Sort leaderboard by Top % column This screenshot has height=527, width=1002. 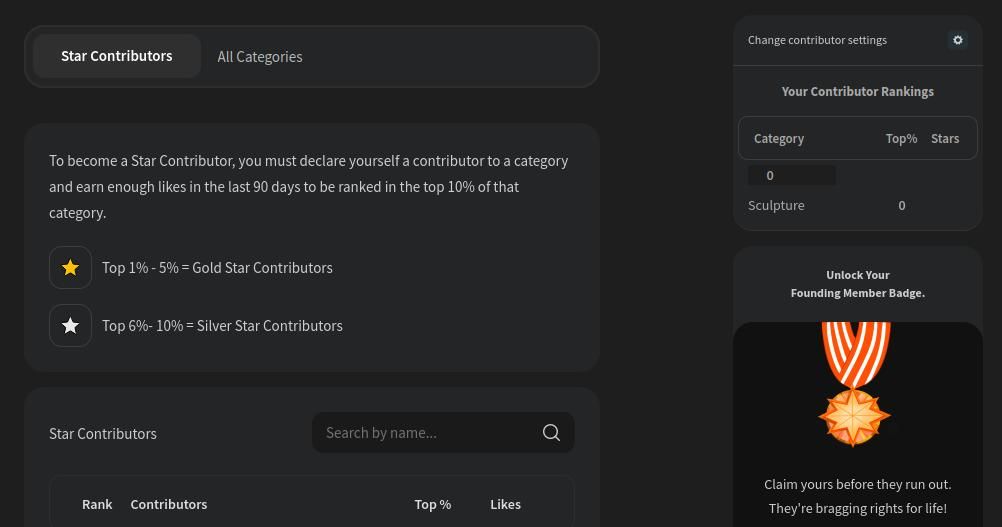433,504
